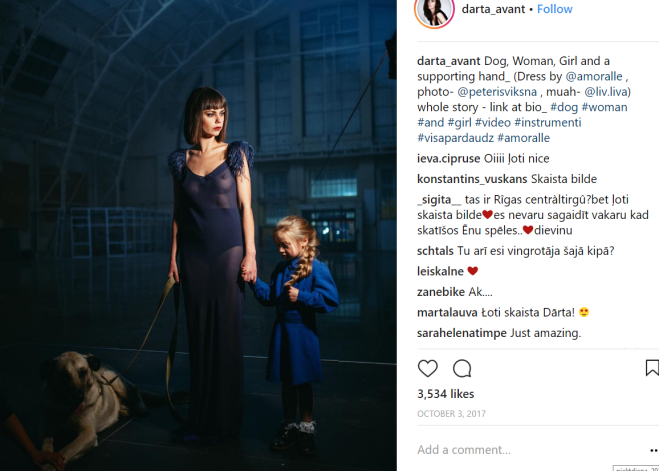Like the post with the heart icon
The width and height of the screenshot is (659, 471).
427,368
